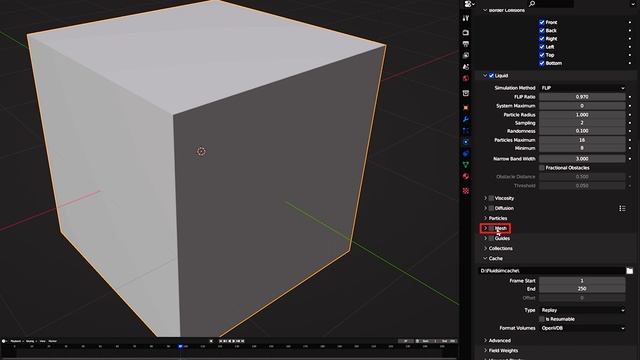640x360 pixels.
Task: Open the Render properties tab
Action: click(466, 32)
